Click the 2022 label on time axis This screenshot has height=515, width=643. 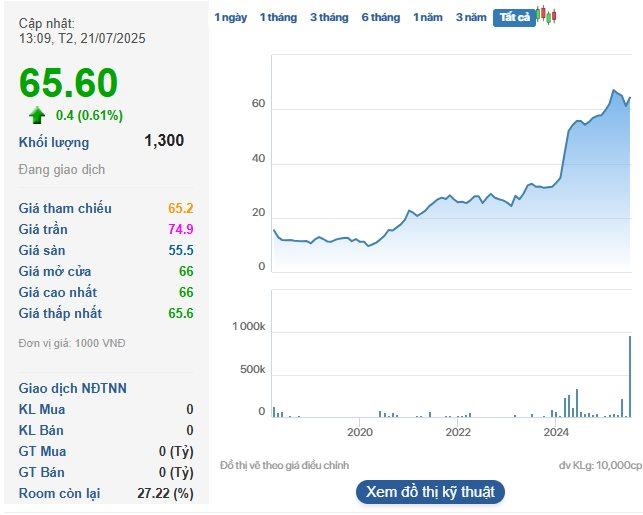click(458, 433)
